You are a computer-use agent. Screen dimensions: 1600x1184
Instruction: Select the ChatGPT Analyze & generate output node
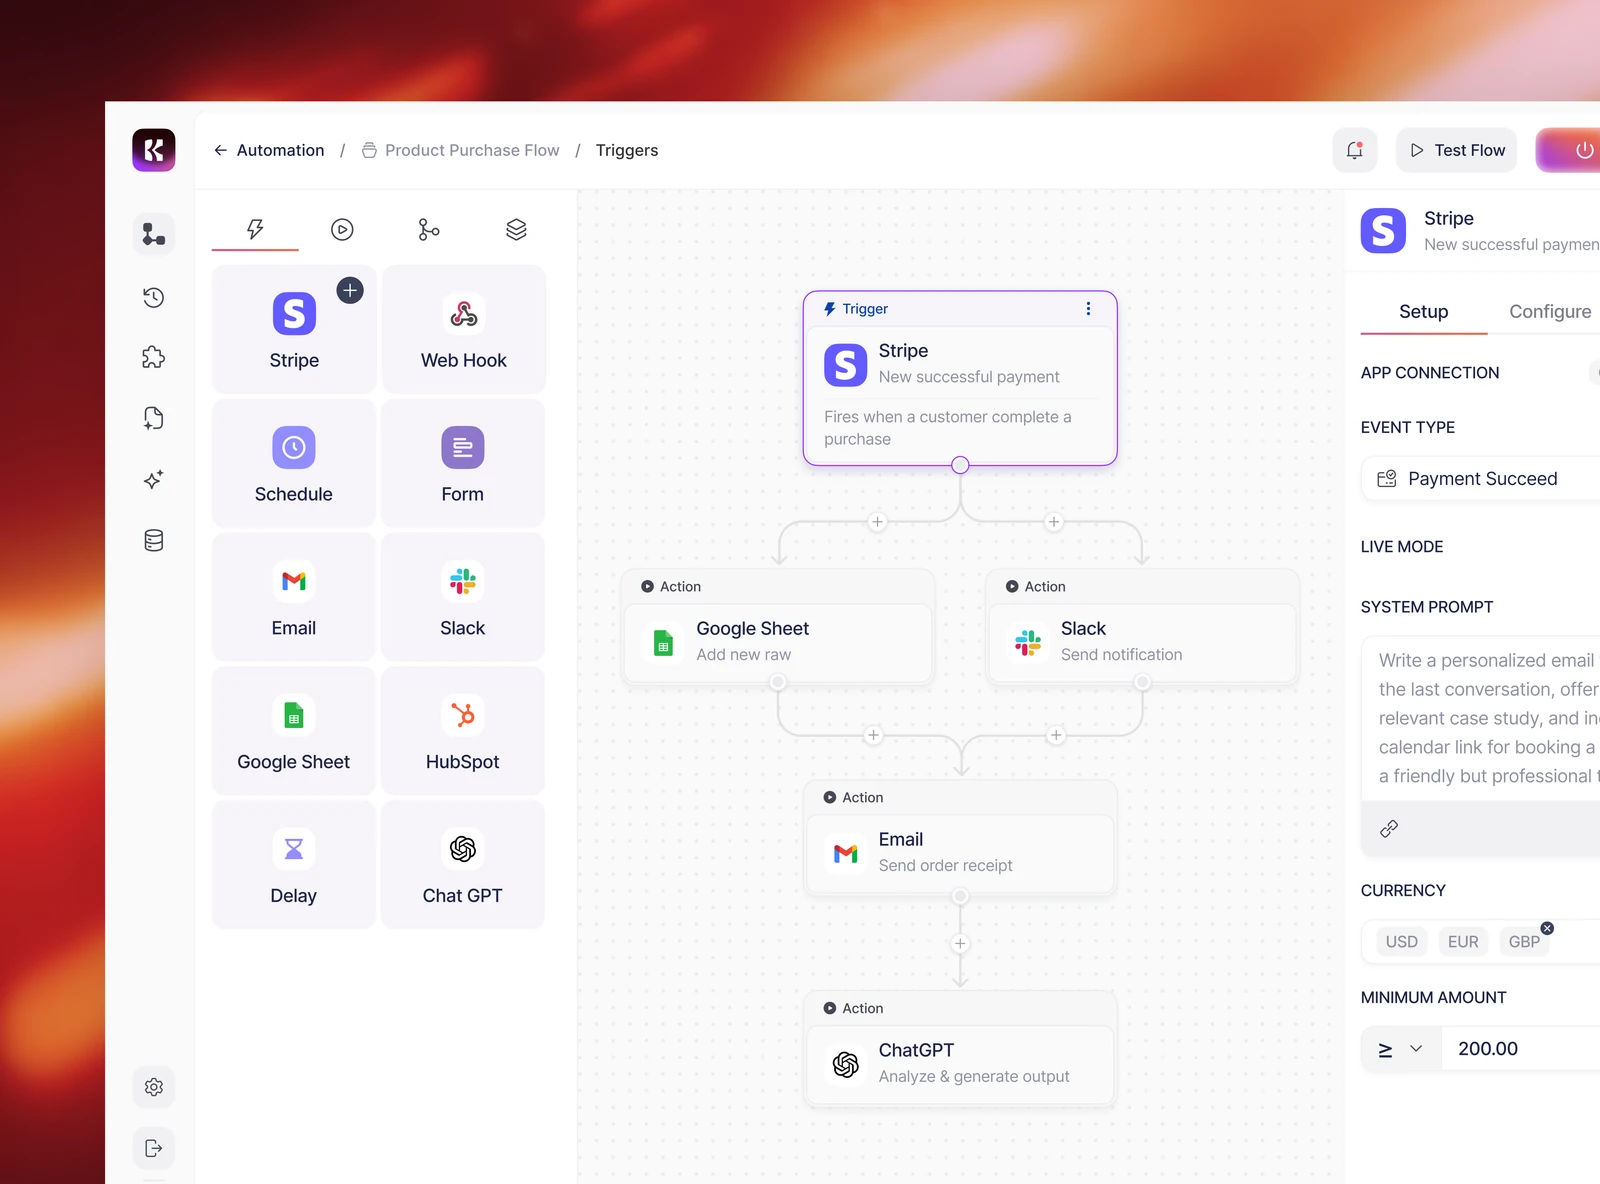[x=960, y=1049]
